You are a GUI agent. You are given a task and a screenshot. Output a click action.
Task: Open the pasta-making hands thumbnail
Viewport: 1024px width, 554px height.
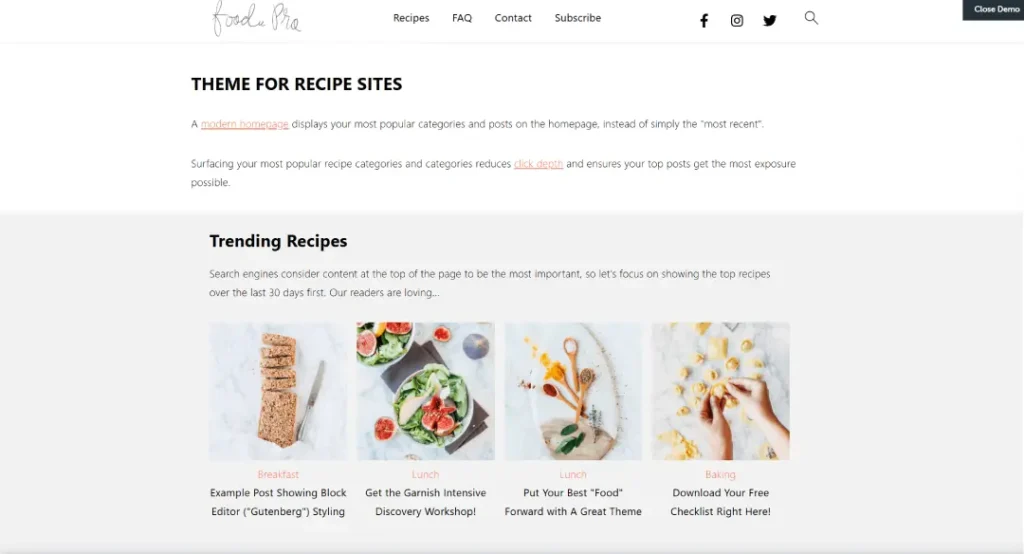point(720,391)
